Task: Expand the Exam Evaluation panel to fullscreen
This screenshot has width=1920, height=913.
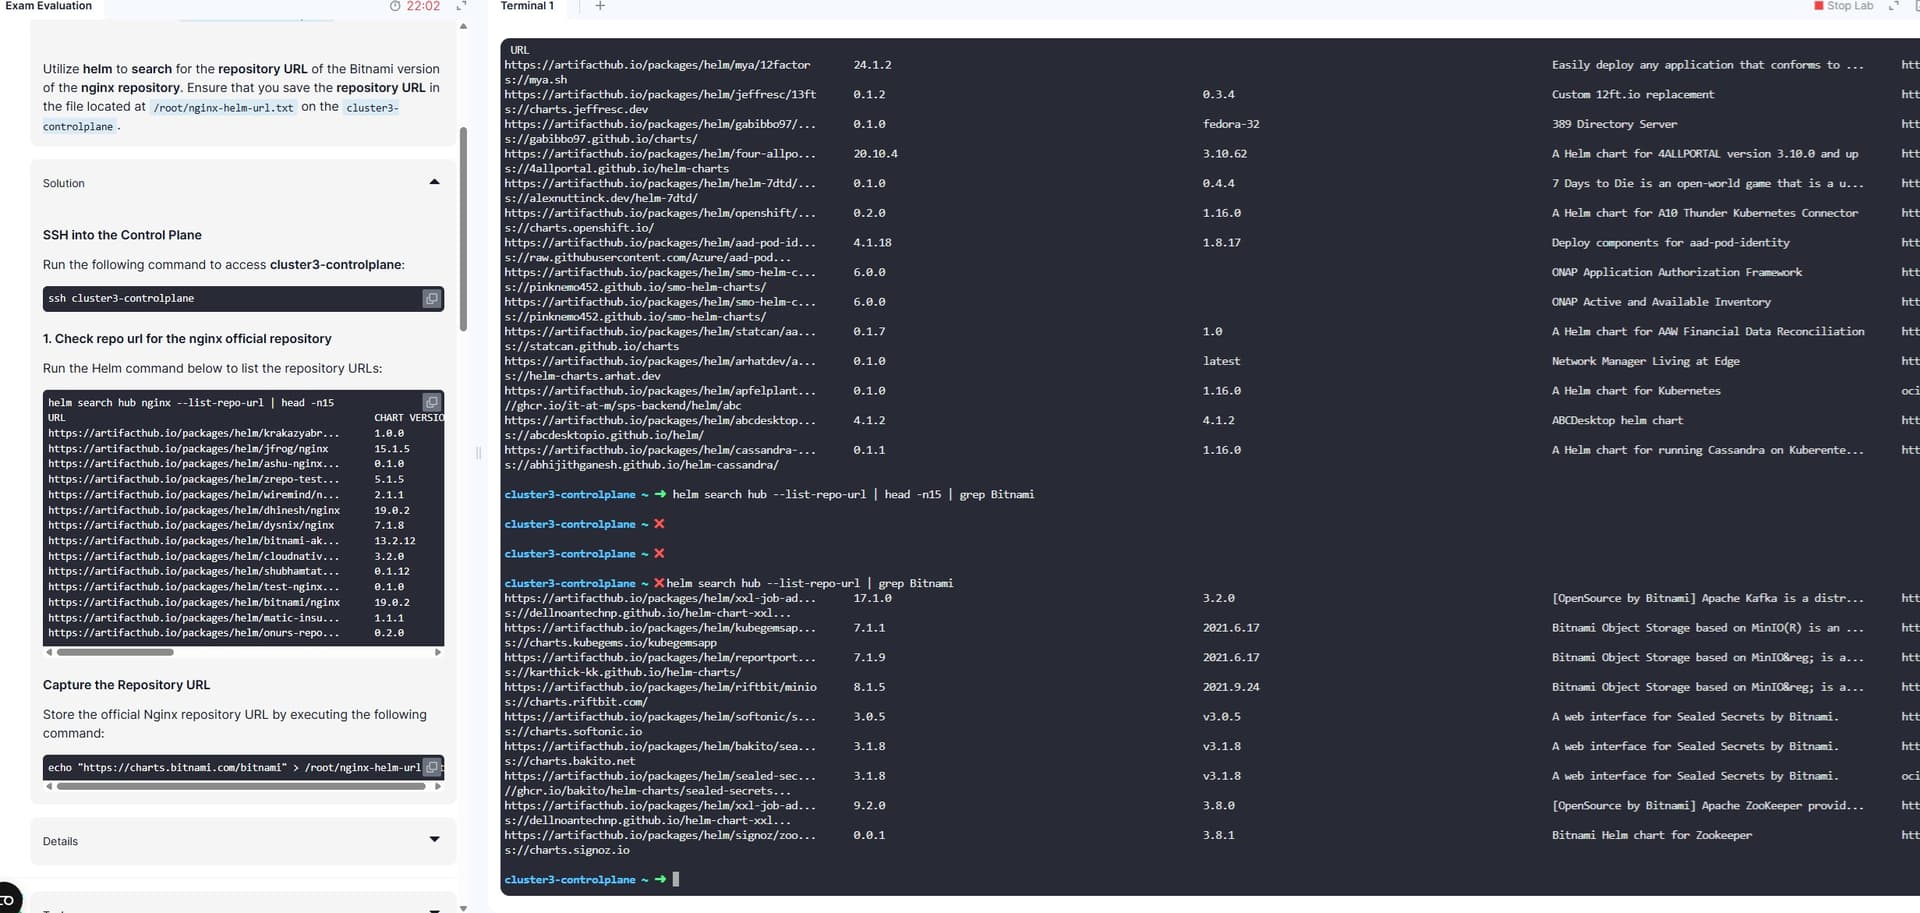Action: point(461,6)
